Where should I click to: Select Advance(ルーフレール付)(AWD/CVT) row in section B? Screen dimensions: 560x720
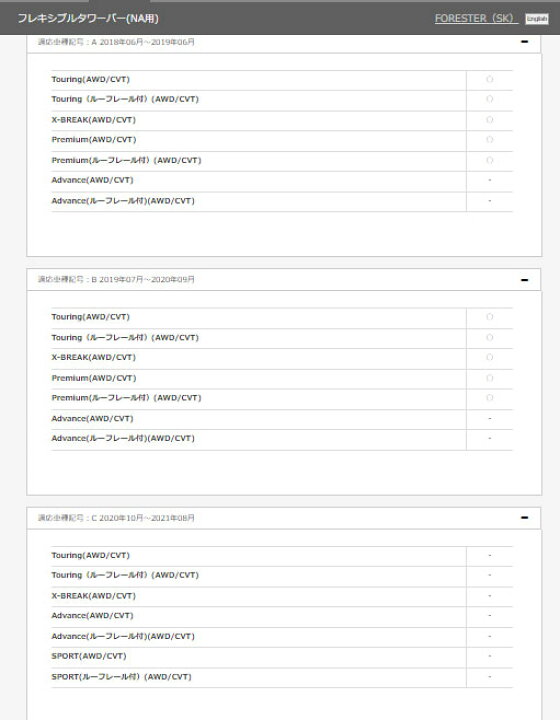click(282, 439)
